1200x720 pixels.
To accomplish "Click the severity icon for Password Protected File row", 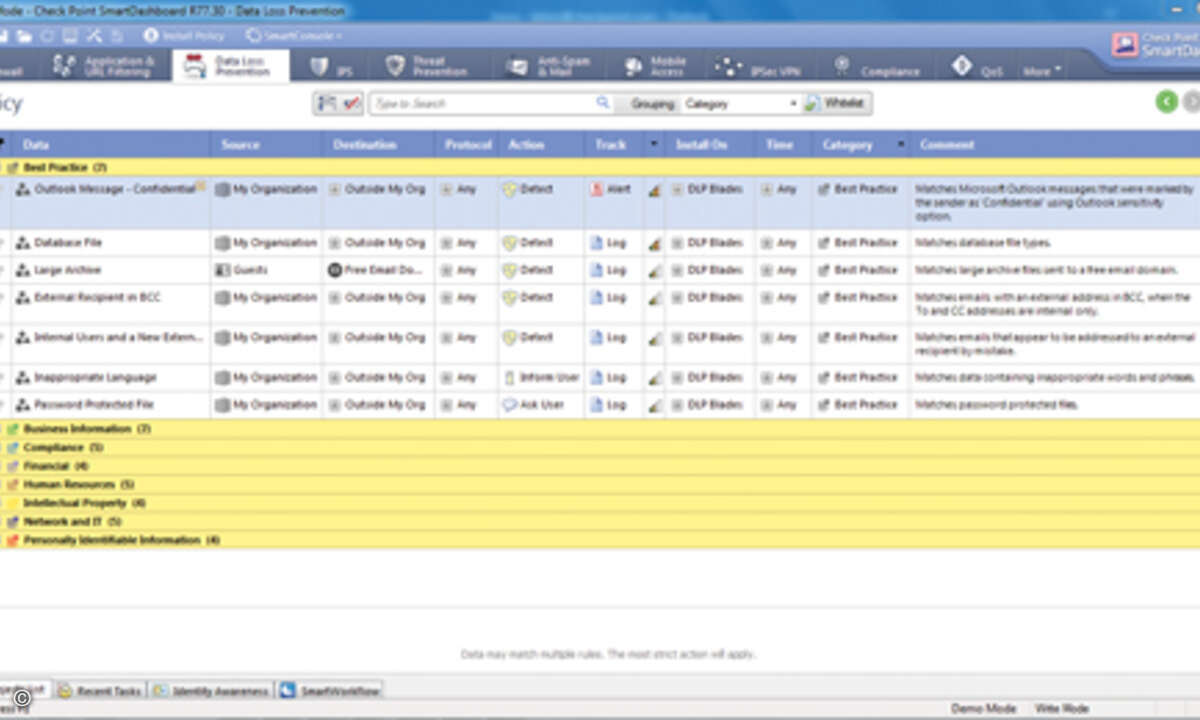I will point(654,406).
